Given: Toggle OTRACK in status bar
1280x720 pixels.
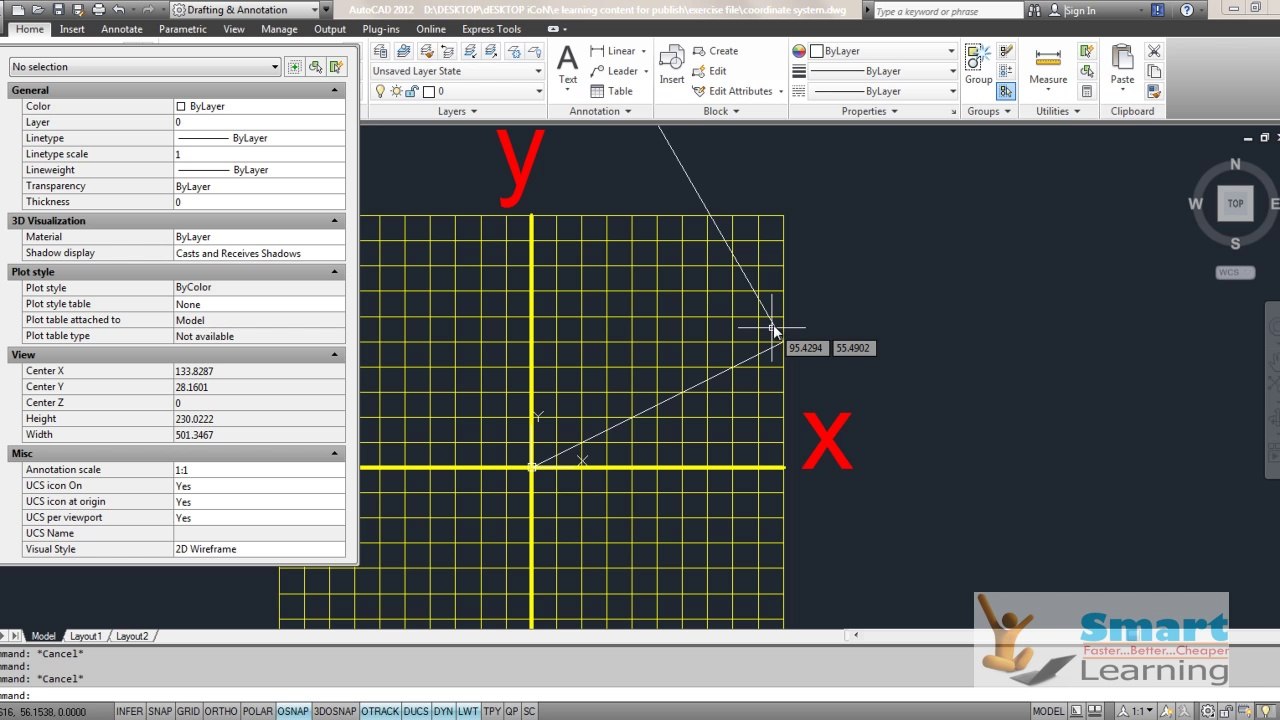Looking at the screenshot, I should 380,711.
